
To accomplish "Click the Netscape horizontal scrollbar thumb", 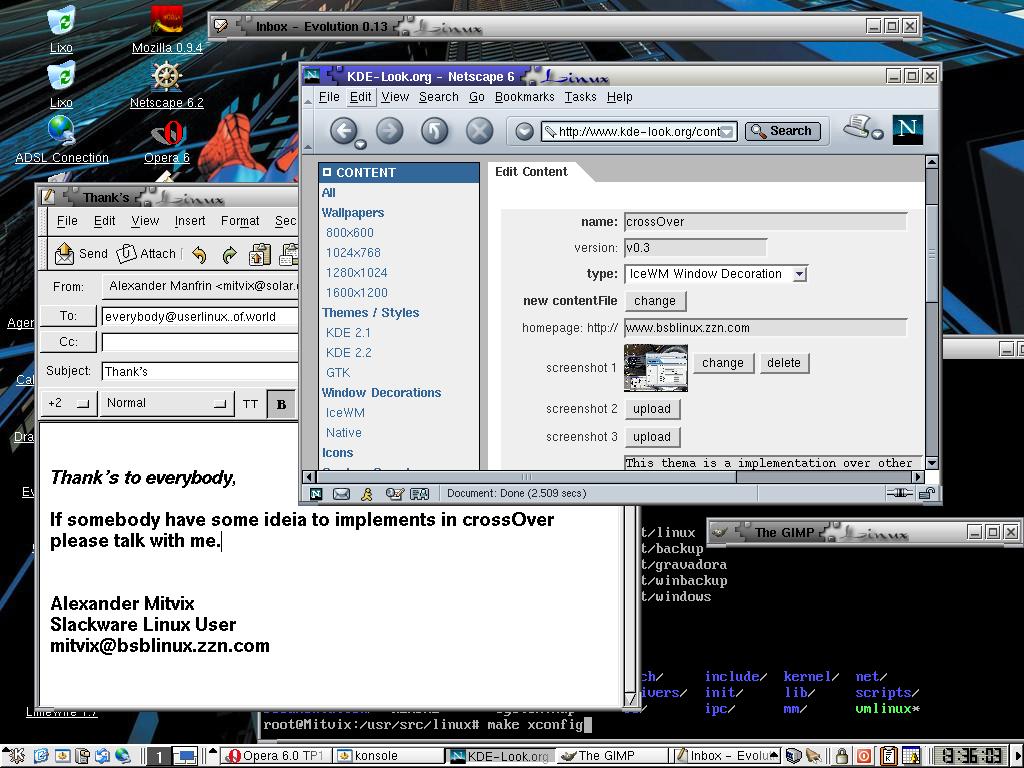I will pos(526,477).
